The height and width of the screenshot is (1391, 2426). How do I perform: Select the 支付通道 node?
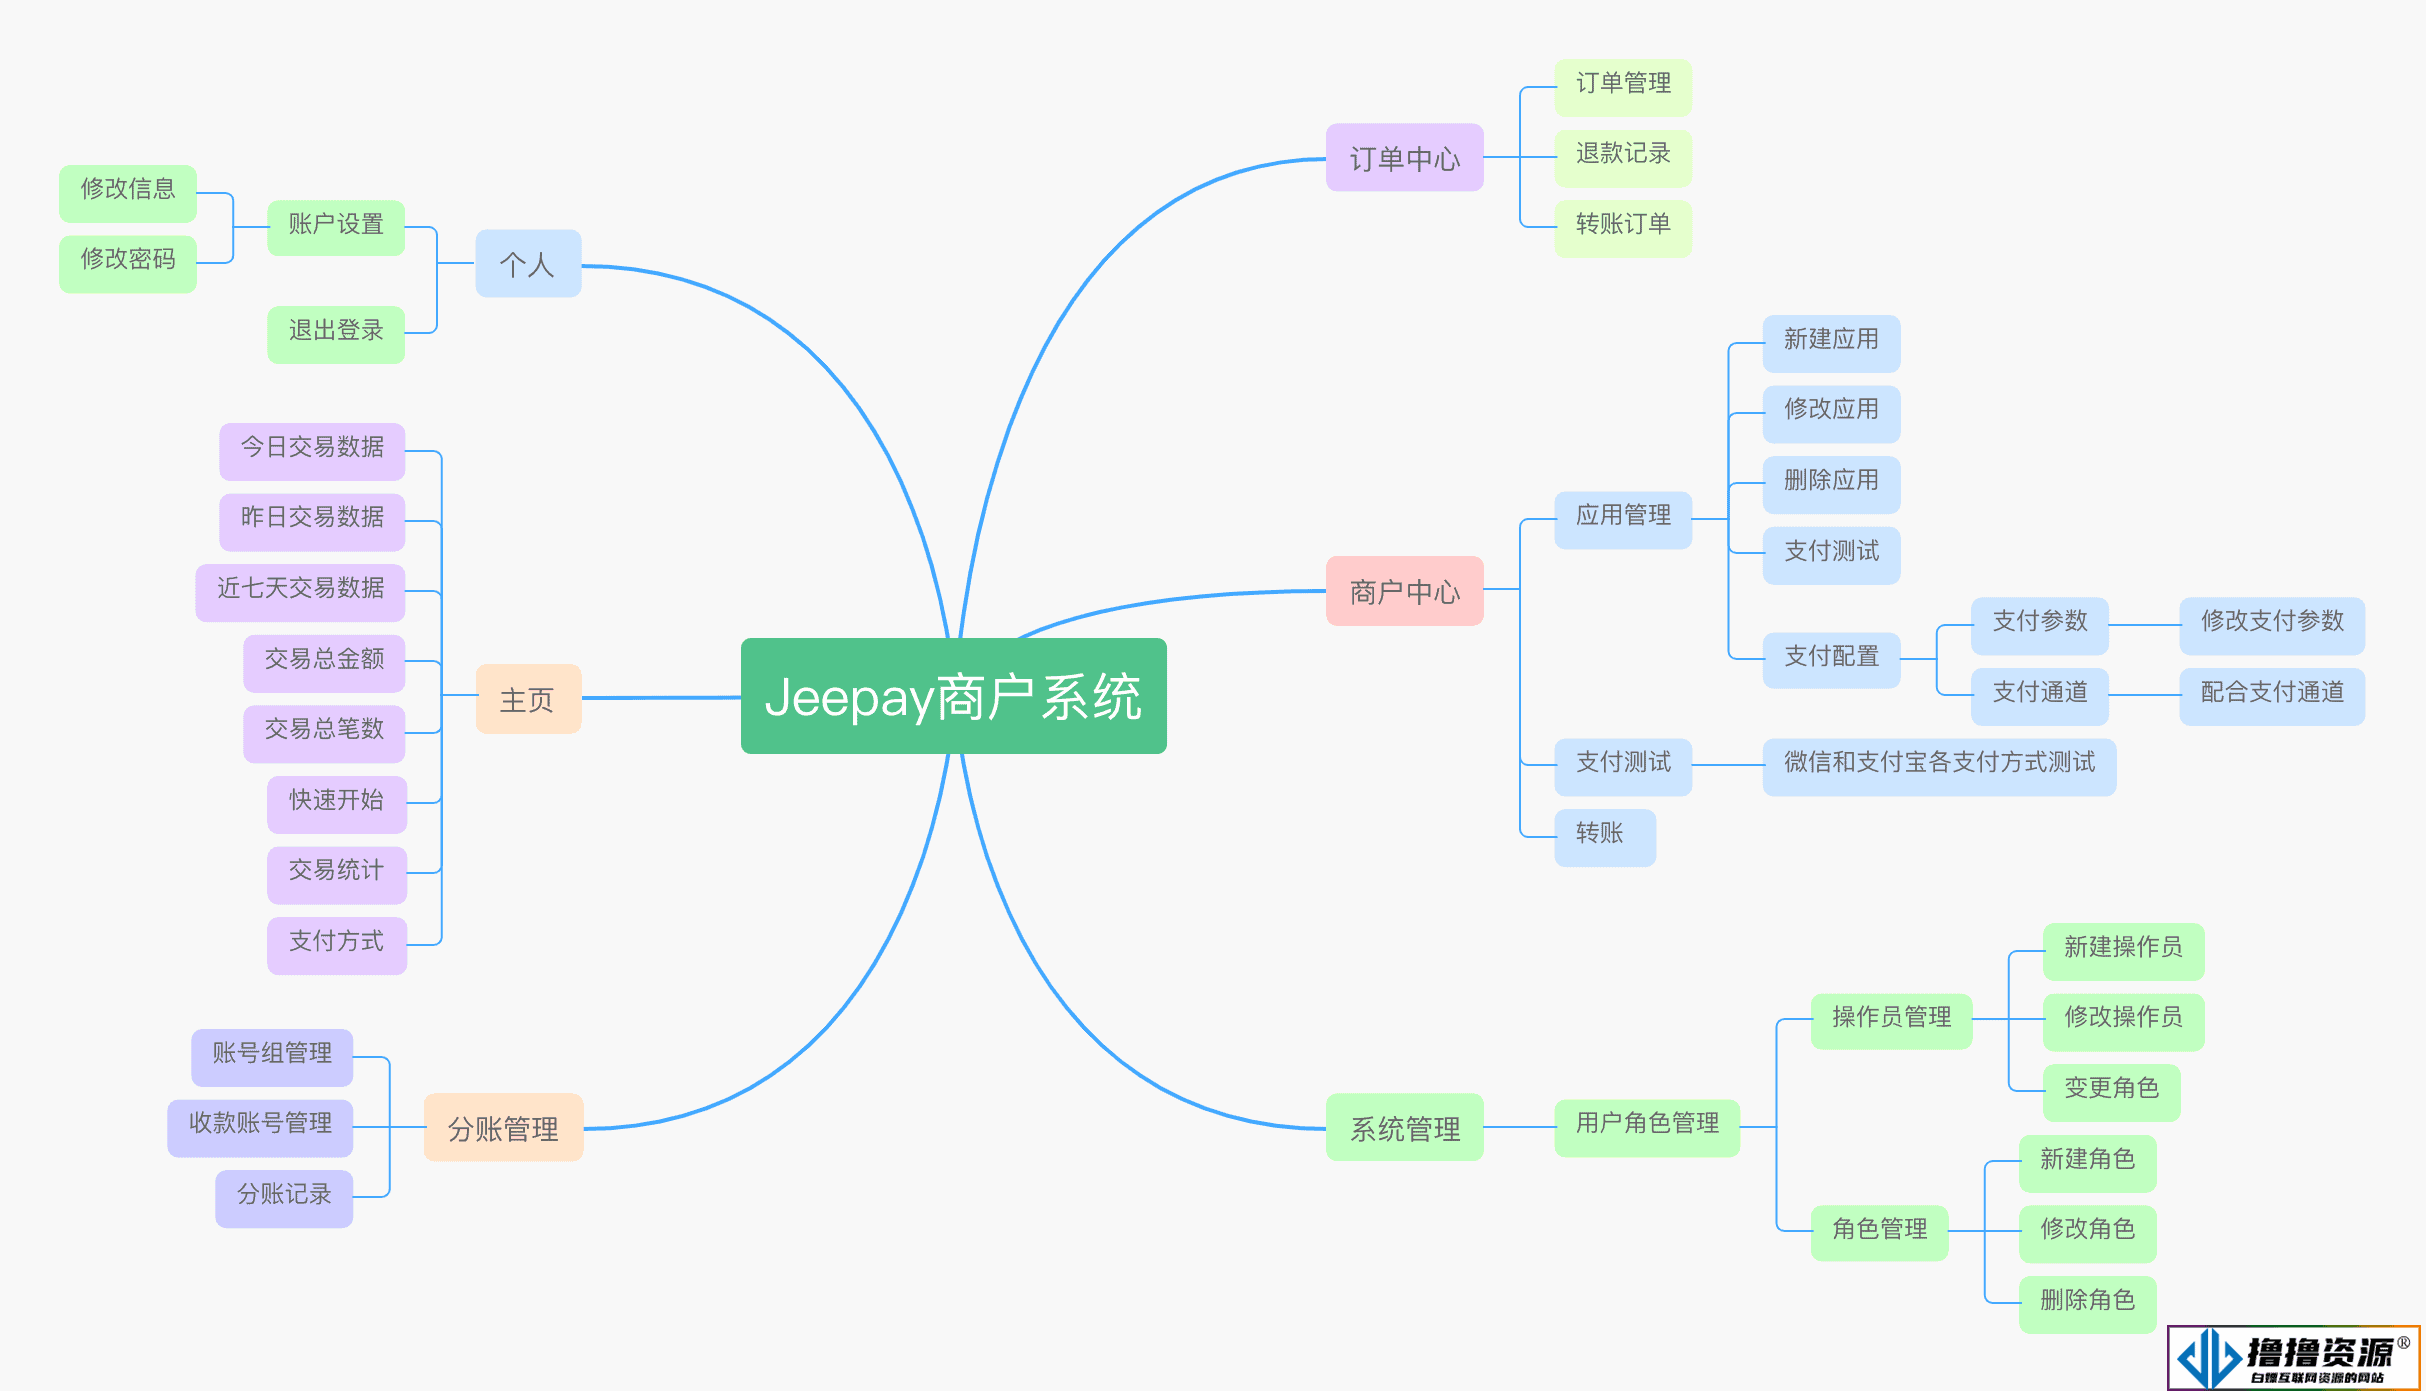[x=2039, y=696]
